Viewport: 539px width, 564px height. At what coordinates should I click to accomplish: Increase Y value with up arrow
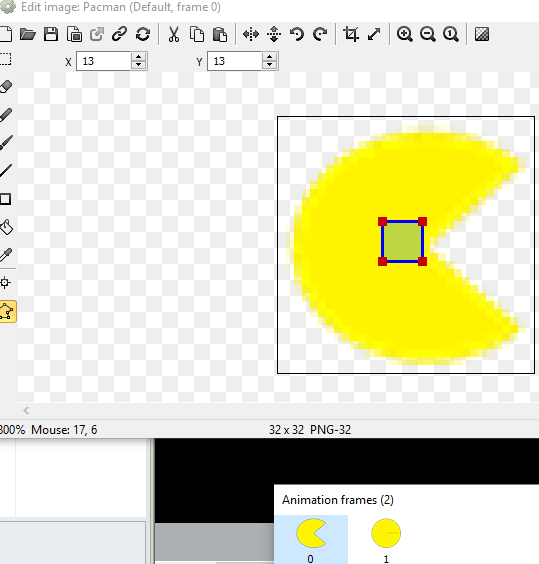click(270, 56)
